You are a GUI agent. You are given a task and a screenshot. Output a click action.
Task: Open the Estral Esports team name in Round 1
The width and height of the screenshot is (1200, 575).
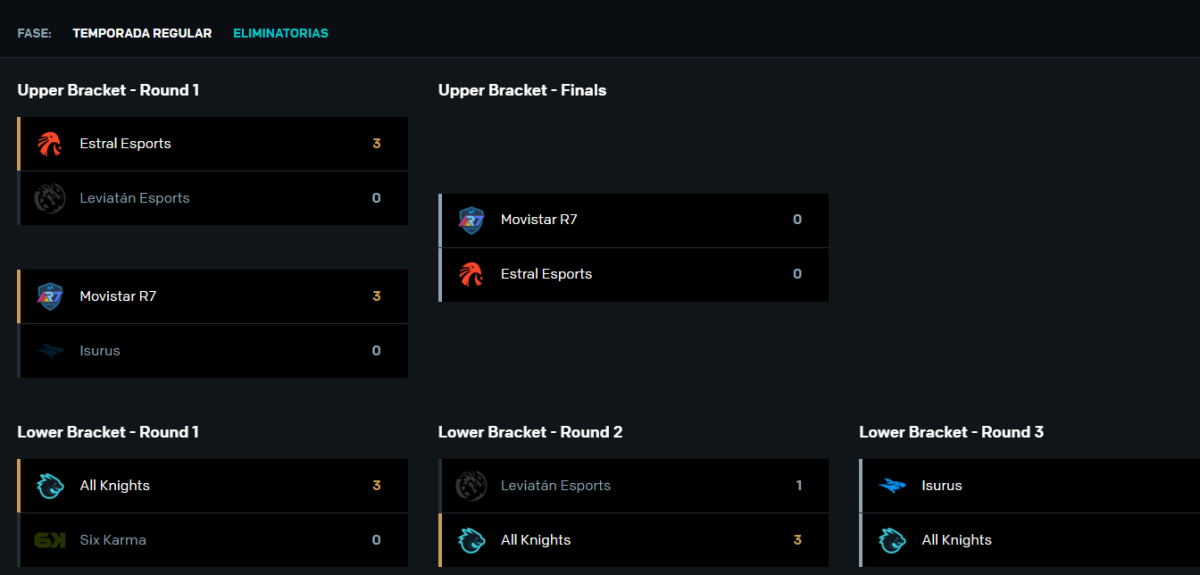tap(125, 144)
